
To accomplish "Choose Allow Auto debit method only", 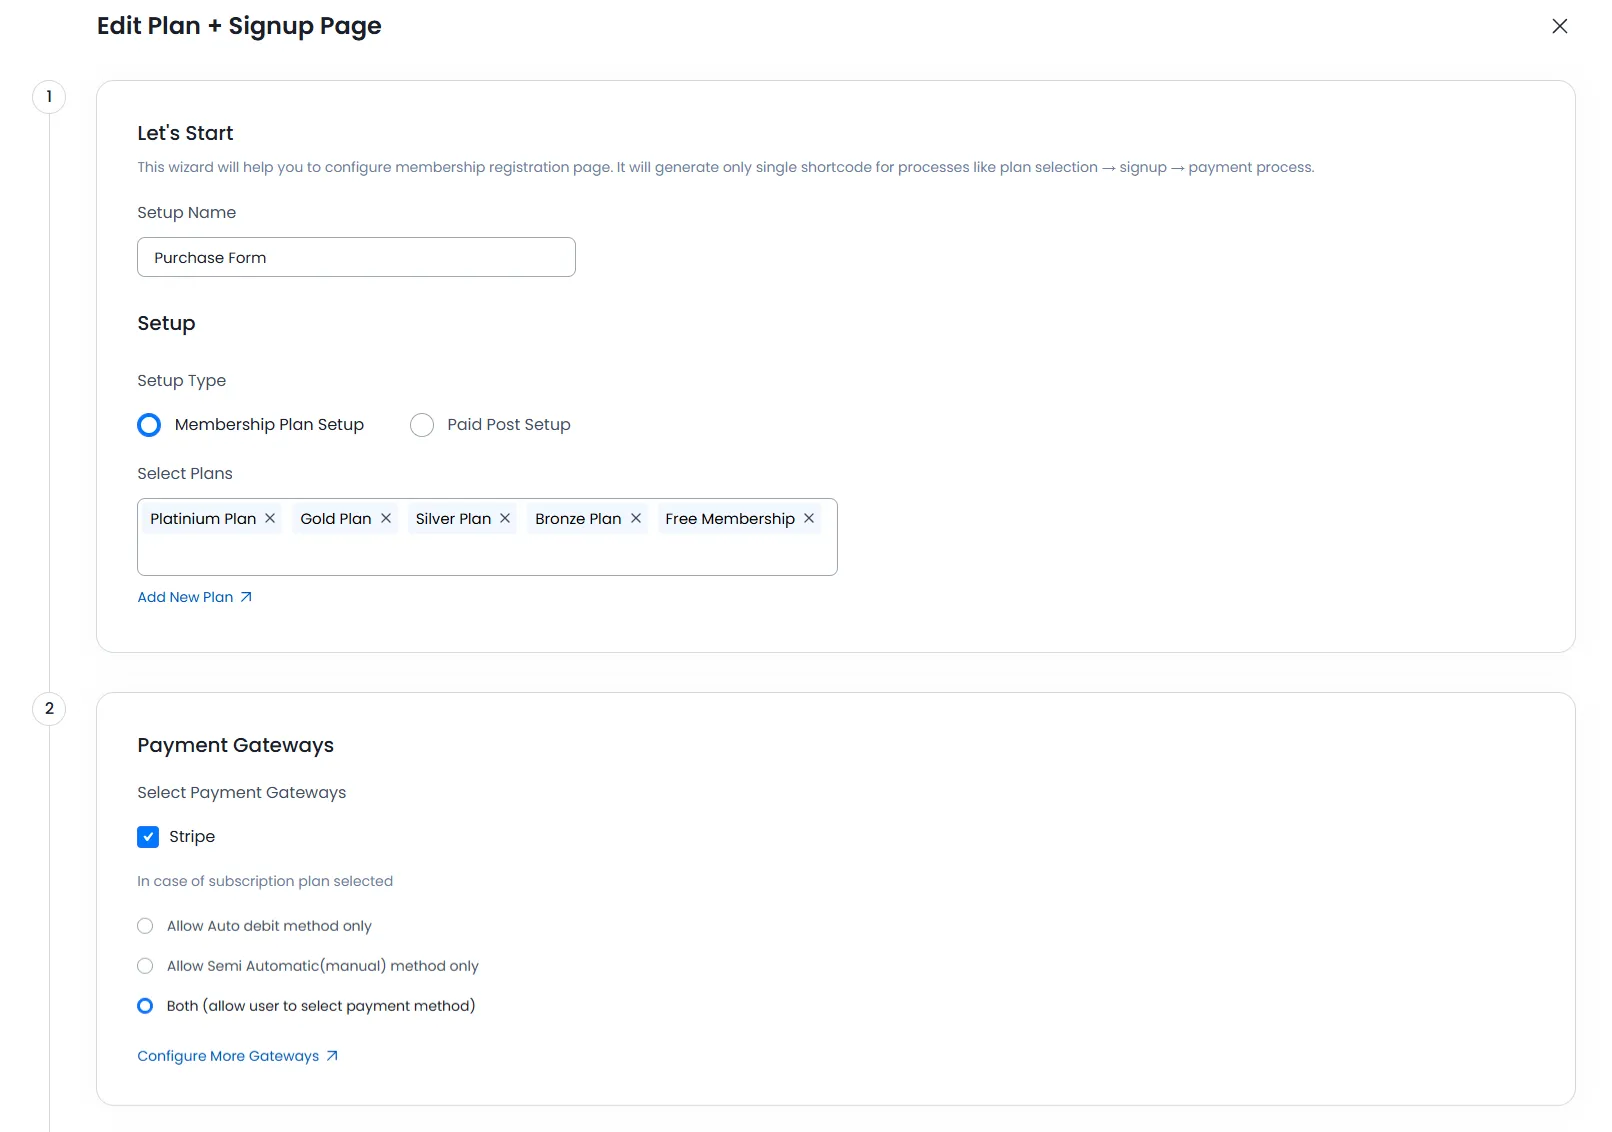I will 146,926.
